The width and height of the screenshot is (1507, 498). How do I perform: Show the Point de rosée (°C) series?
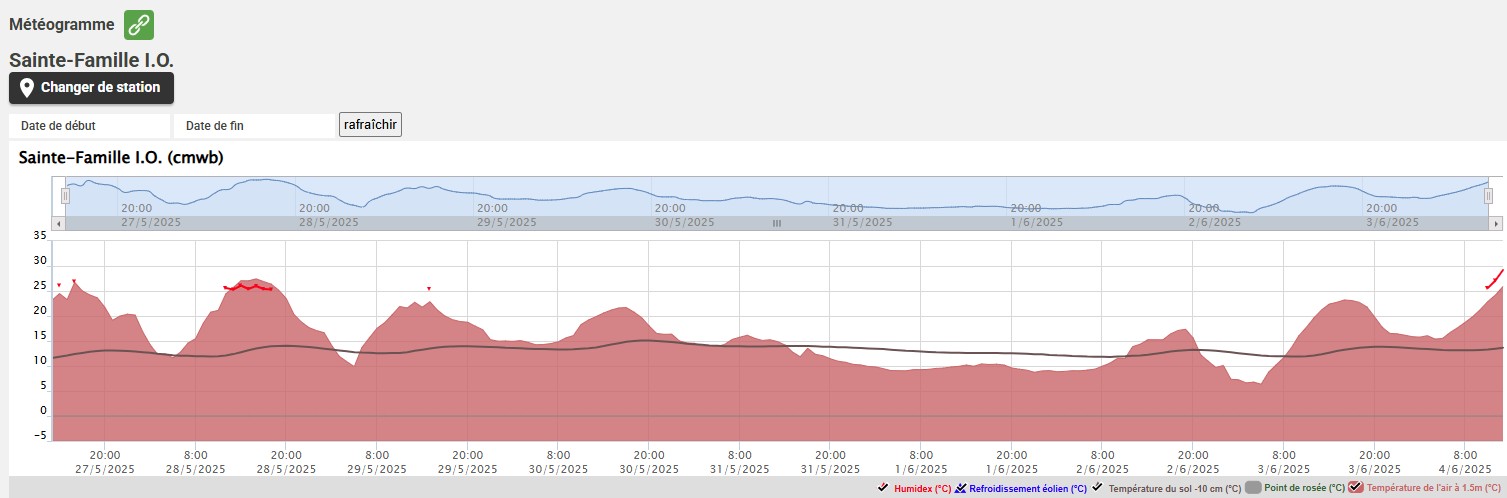[1304, 489]
